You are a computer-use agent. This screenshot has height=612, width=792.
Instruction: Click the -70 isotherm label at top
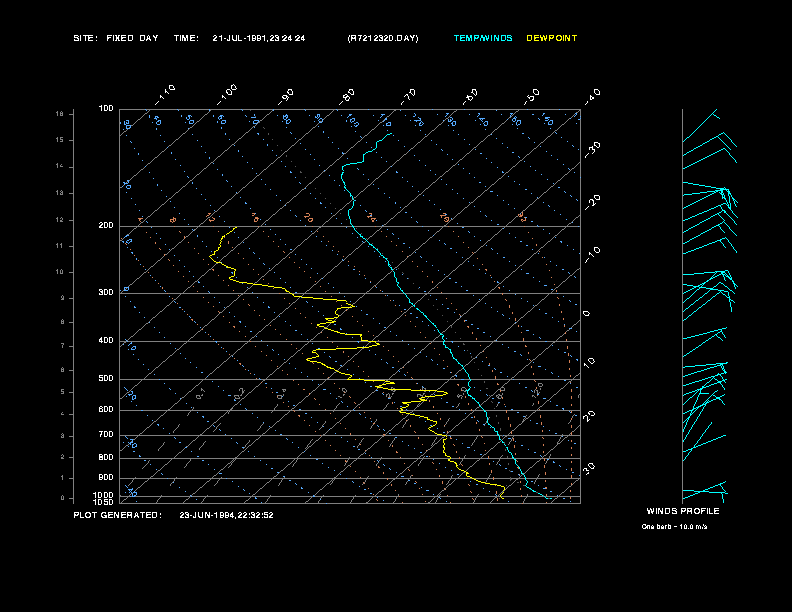pos(408,97)
